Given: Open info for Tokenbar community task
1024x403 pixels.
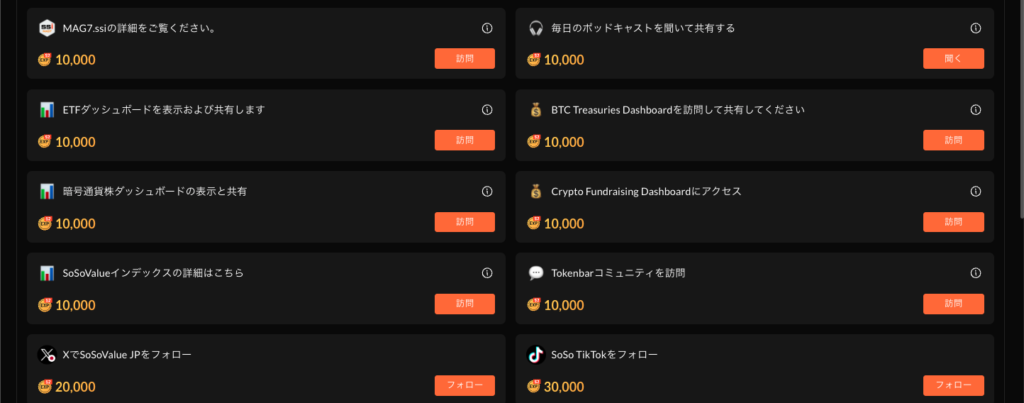Looking at the screenshot, I should click(x=975, y=272).
